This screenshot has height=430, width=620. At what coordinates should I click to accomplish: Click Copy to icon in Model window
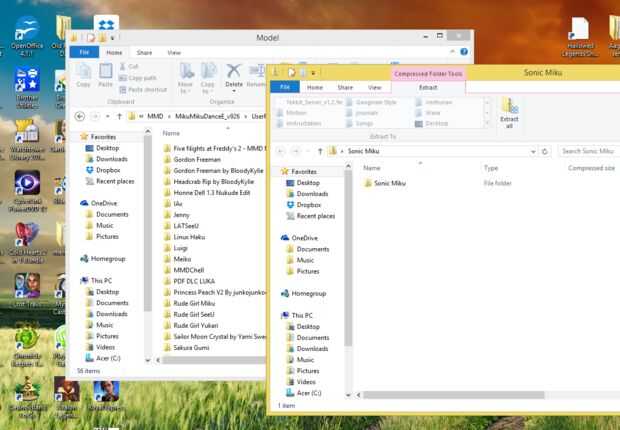tap(208, 78)
